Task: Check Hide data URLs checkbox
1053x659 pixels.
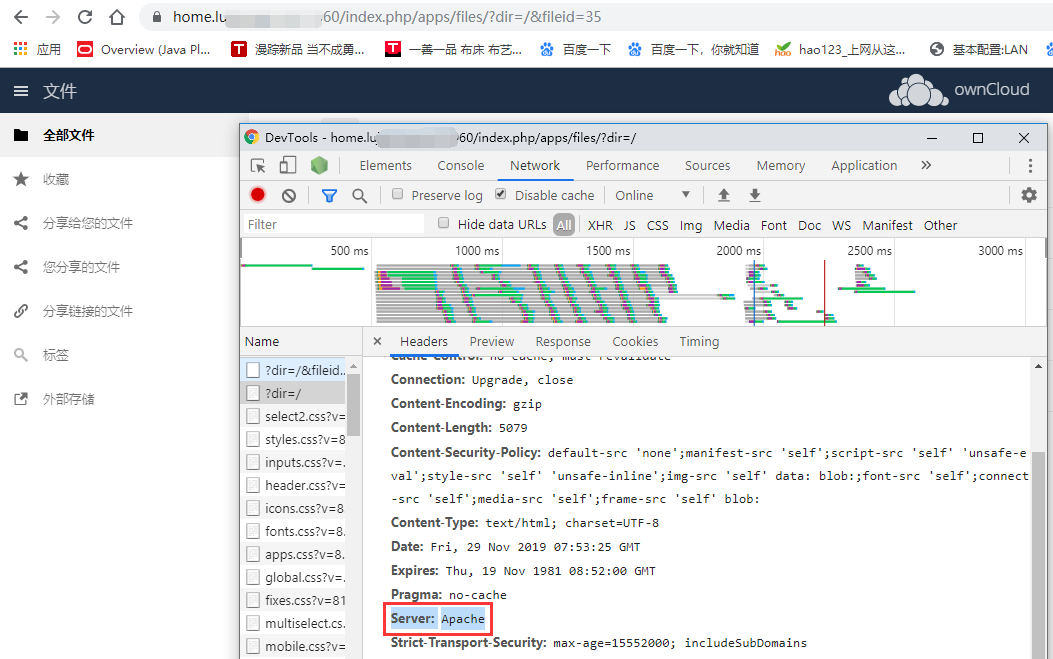Action: pyautogui.click(x=443, y=223)
